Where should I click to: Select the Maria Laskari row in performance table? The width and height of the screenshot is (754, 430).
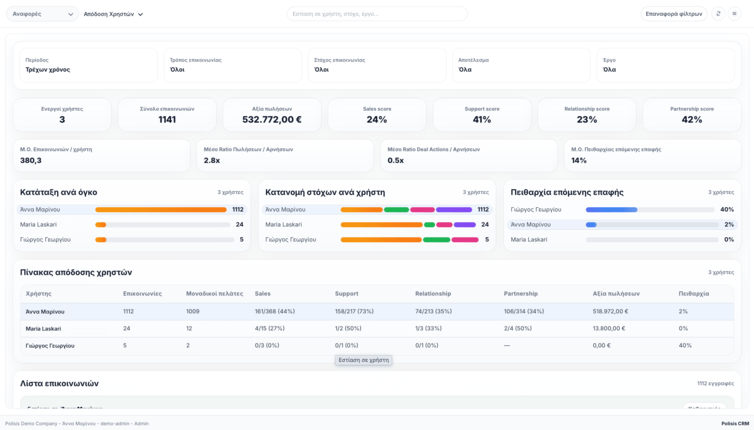click(x=377, y=329)
